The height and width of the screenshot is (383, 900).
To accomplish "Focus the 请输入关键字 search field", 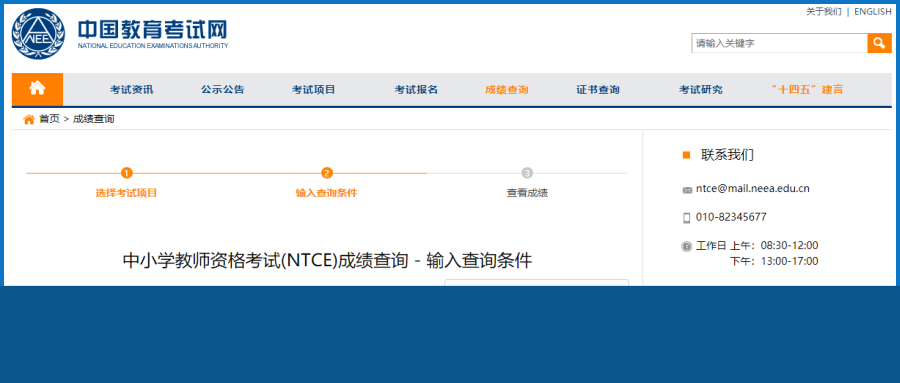I will tap(779, 43).
